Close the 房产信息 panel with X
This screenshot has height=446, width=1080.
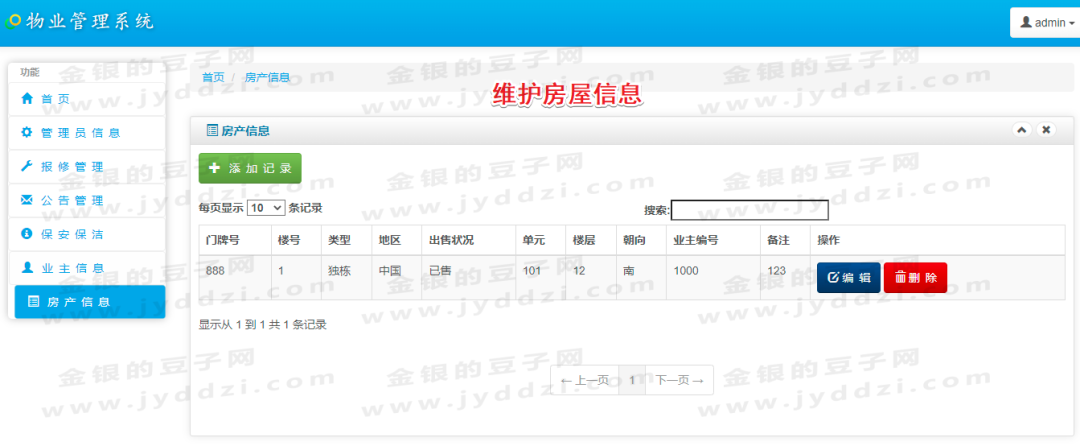tap(1046, 129)
